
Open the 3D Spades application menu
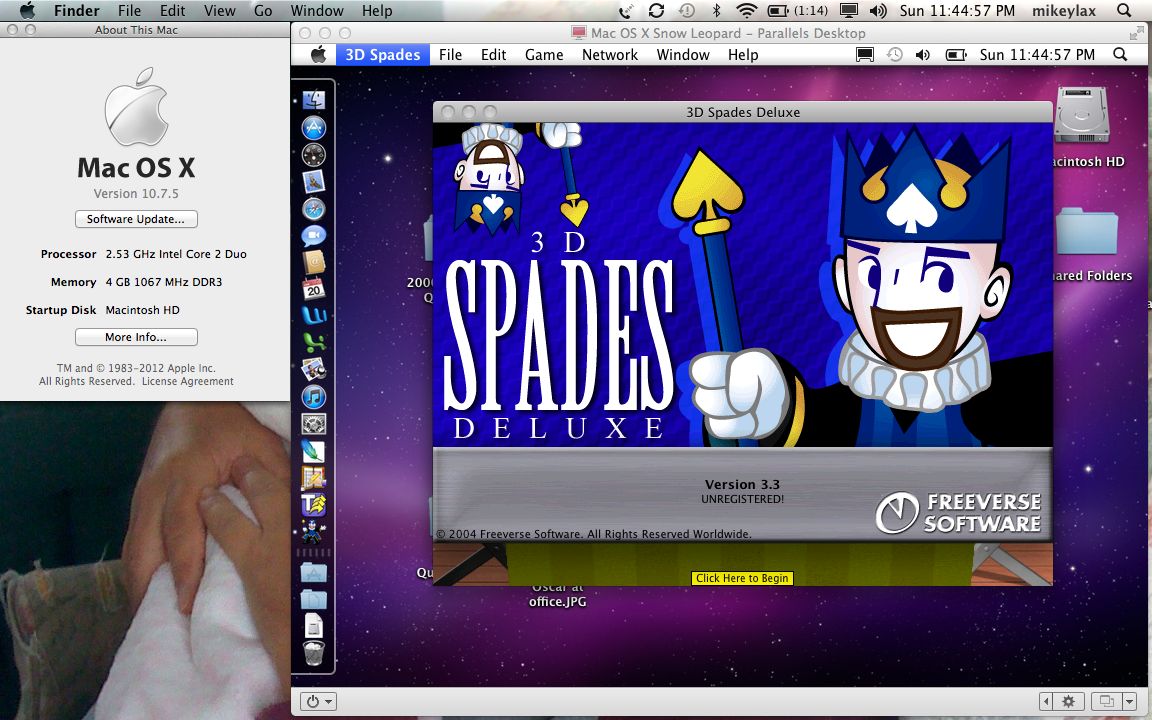pos(383,54)
